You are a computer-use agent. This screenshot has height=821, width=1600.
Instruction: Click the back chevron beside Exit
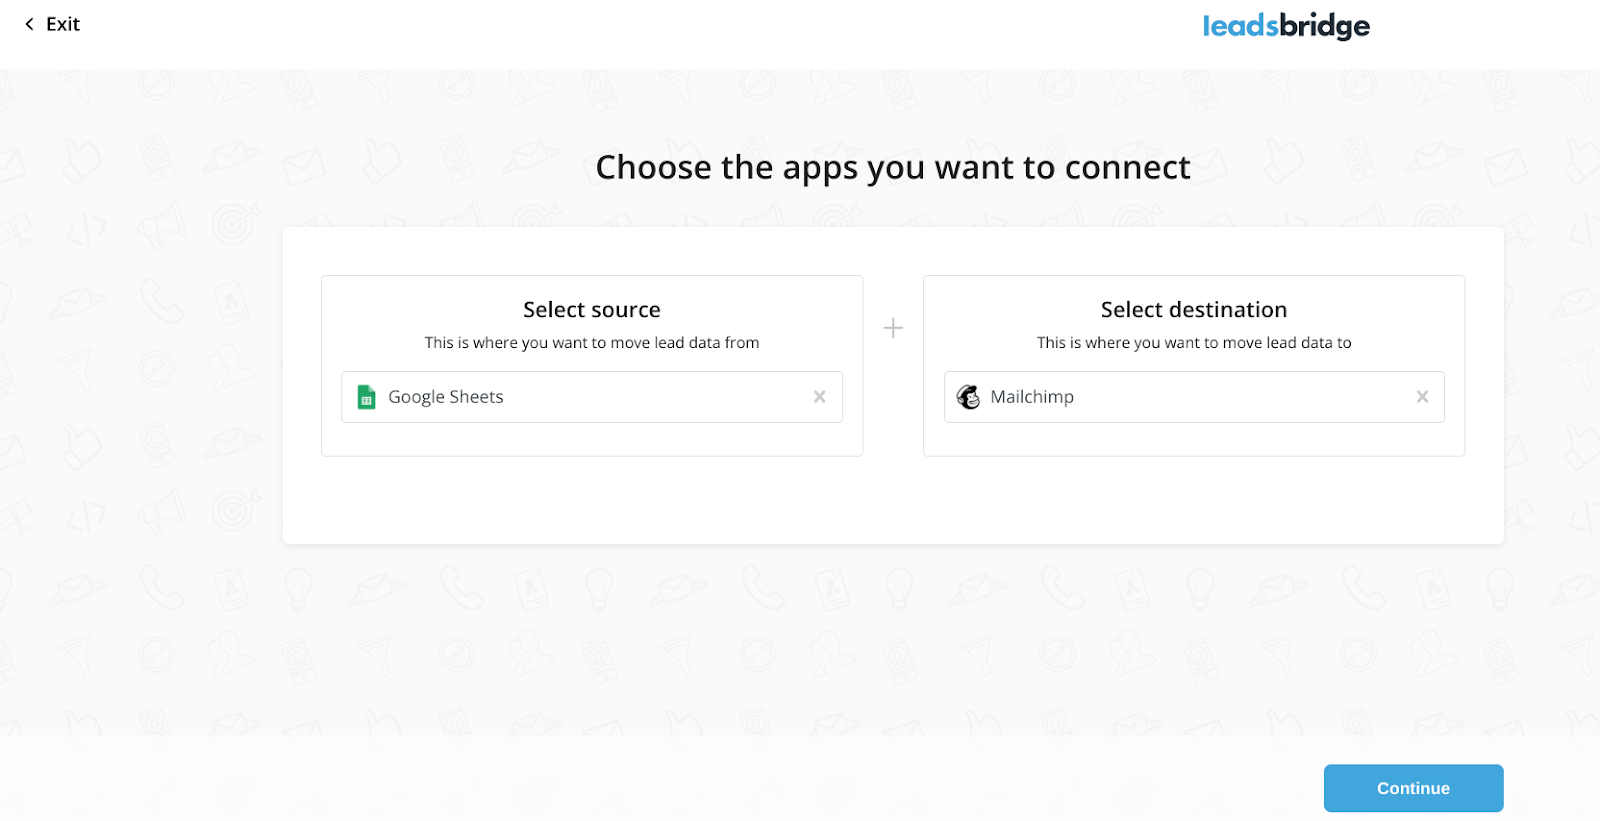click(29, 24)
